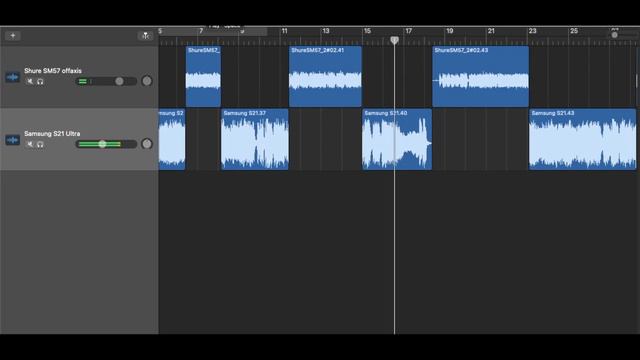Select the Shure SM57 offaxis track name
Image resolution: width=640 pixels, height=360 pixels.
click(53, 71)
